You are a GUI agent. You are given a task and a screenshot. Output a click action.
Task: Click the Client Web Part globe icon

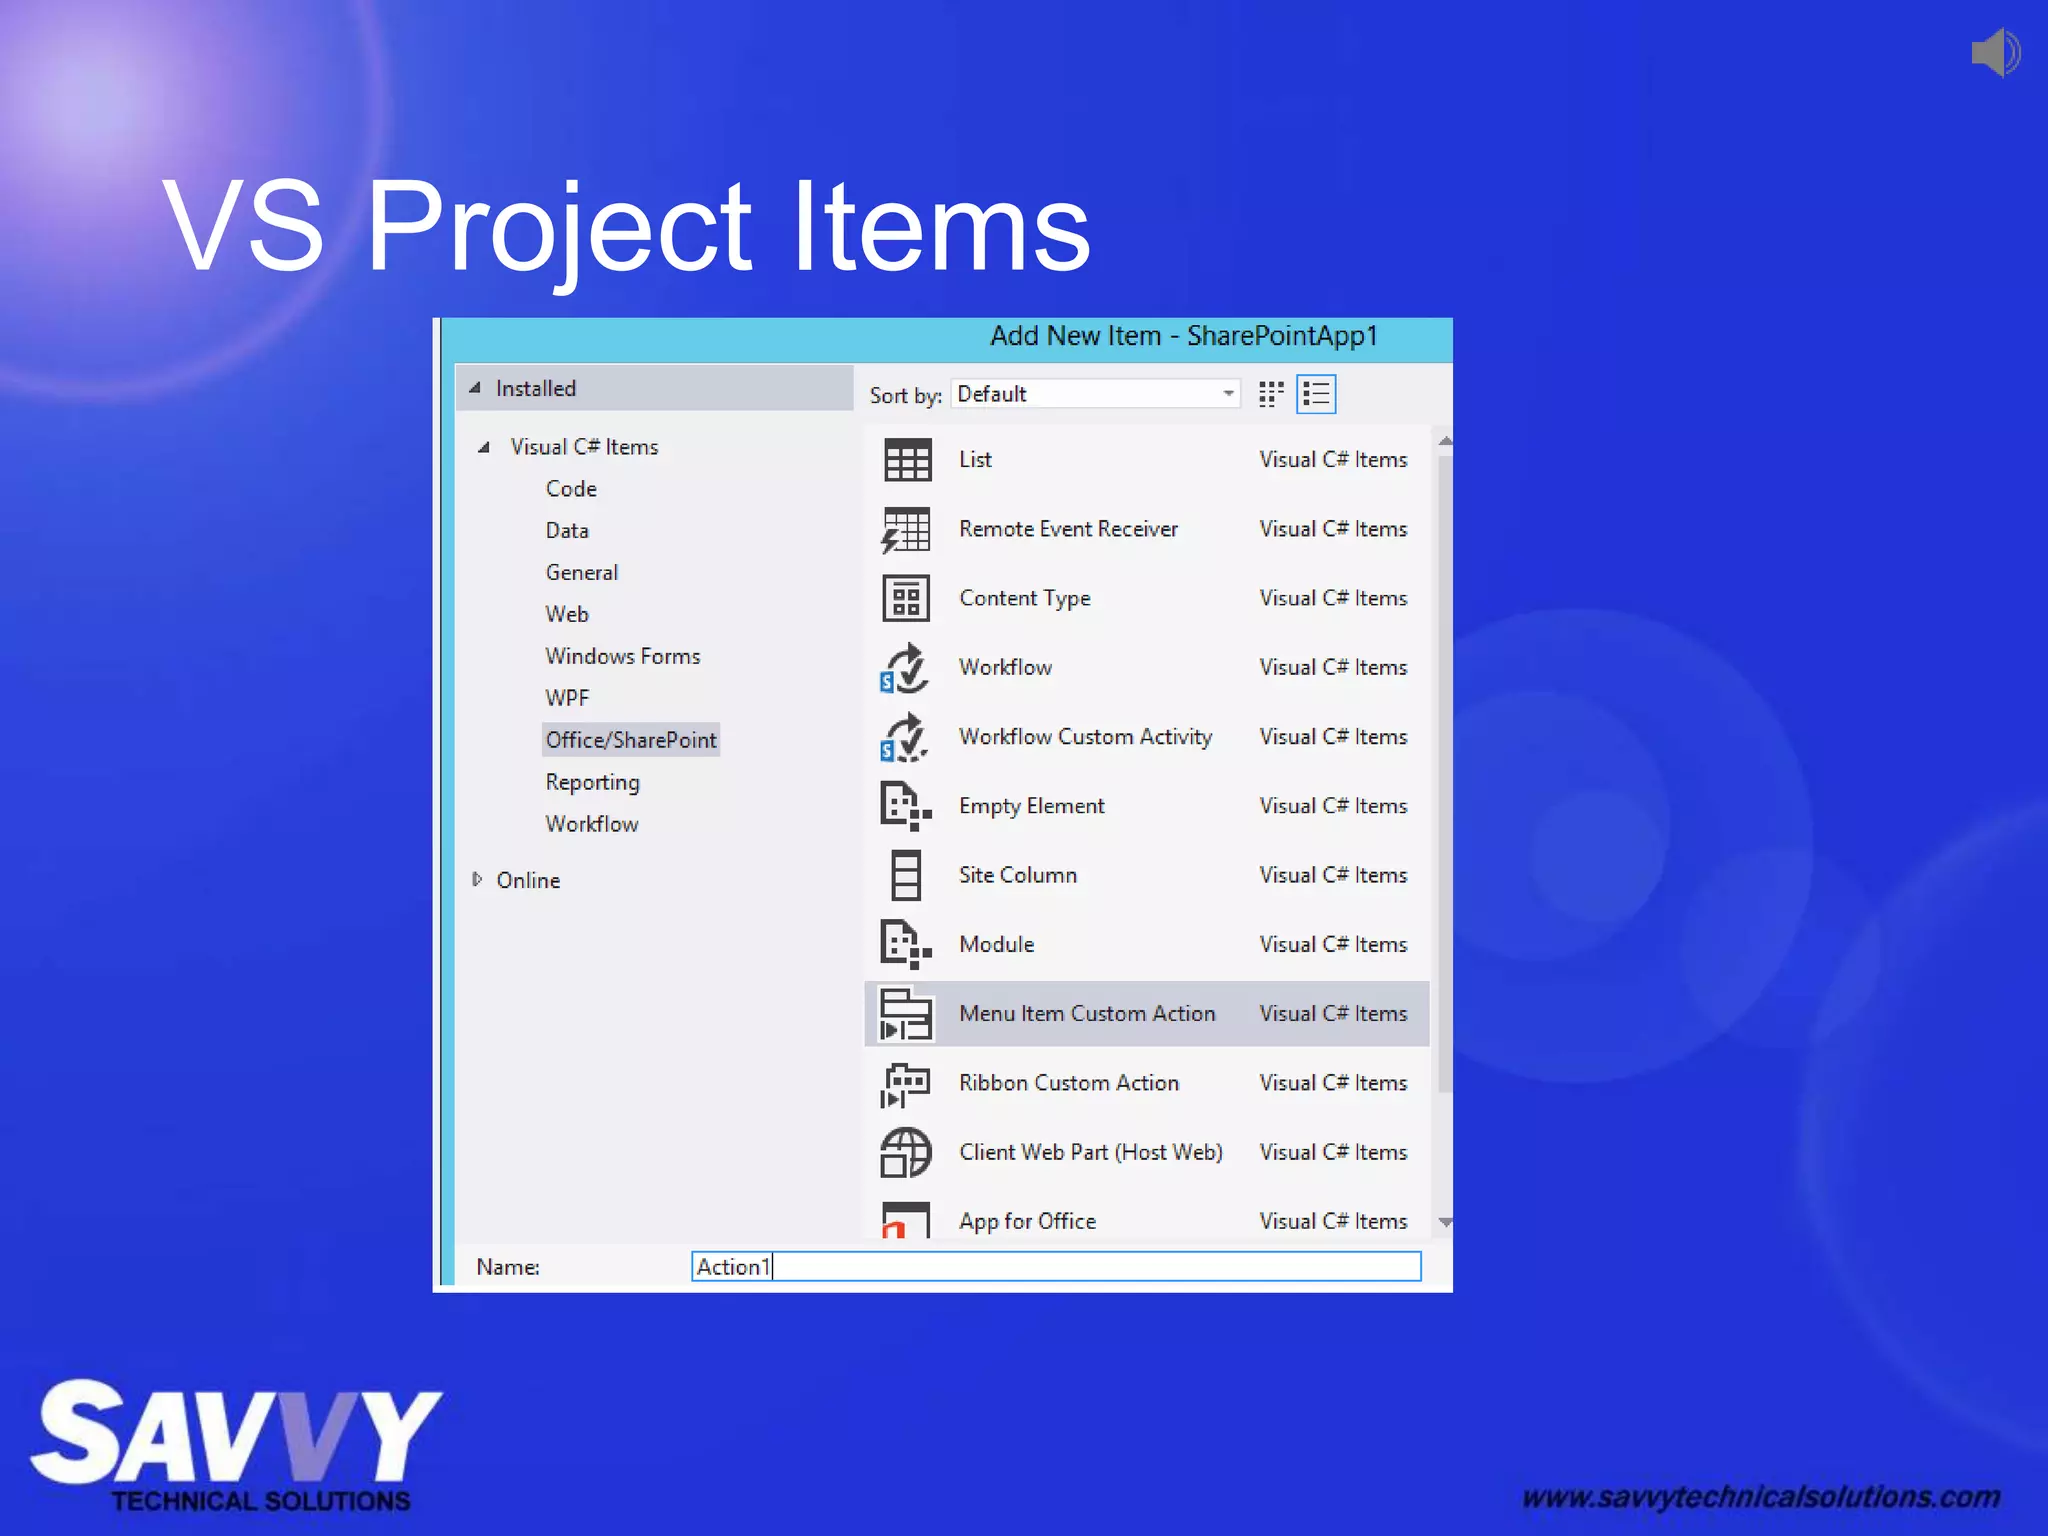pyautogui.click(x=906, y=1152)
